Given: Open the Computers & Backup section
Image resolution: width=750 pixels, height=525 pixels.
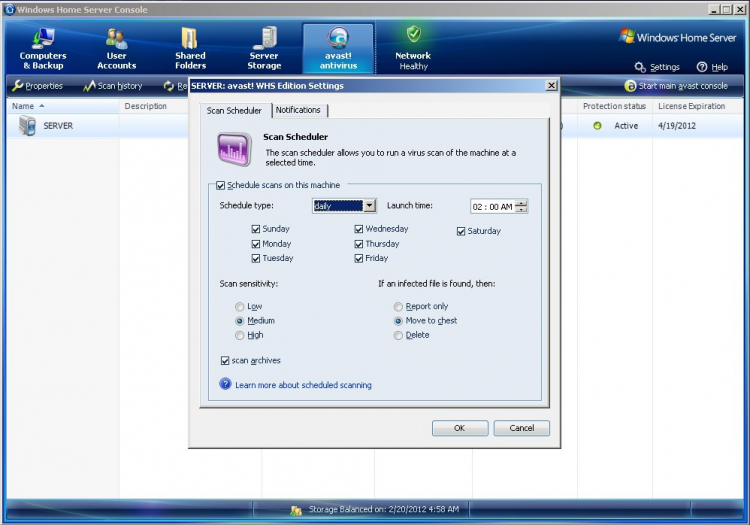Looking at the screenshot, I should click(x=43, y=48).
